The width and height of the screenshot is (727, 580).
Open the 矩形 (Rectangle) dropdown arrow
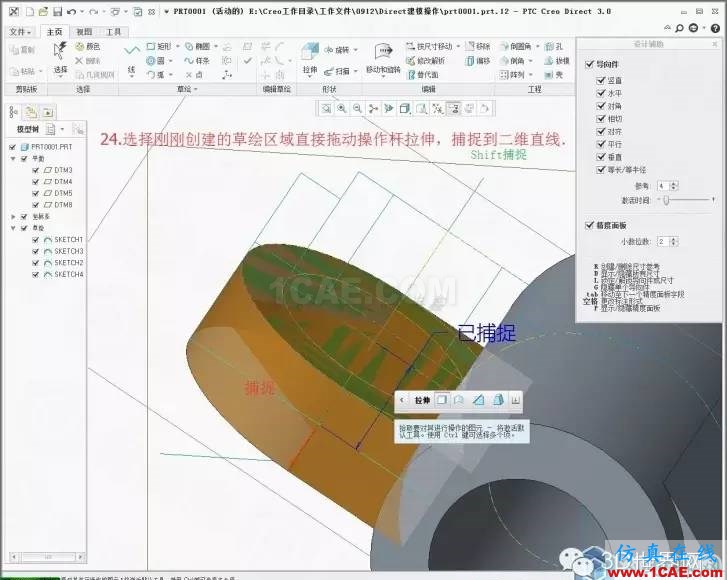[x=178, y=46]
